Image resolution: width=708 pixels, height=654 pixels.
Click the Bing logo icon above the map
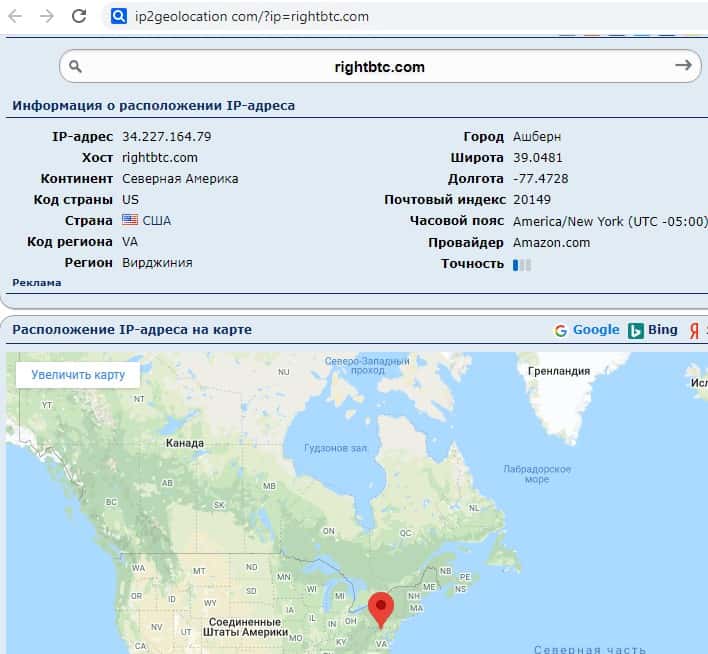point(636,331)
